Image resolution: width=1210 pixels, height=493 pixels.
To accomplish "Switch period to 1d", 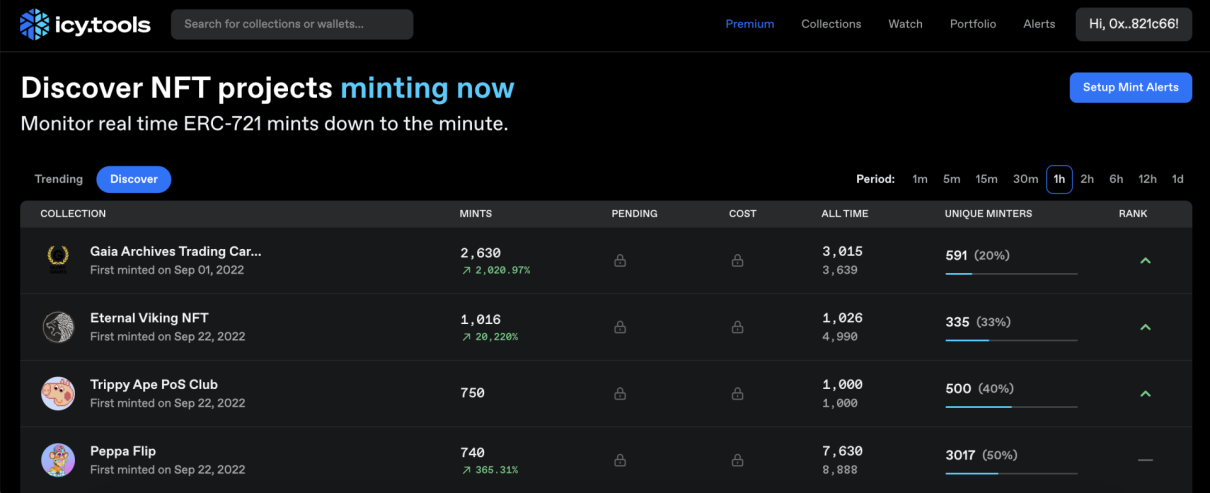I will [1177, 179].
